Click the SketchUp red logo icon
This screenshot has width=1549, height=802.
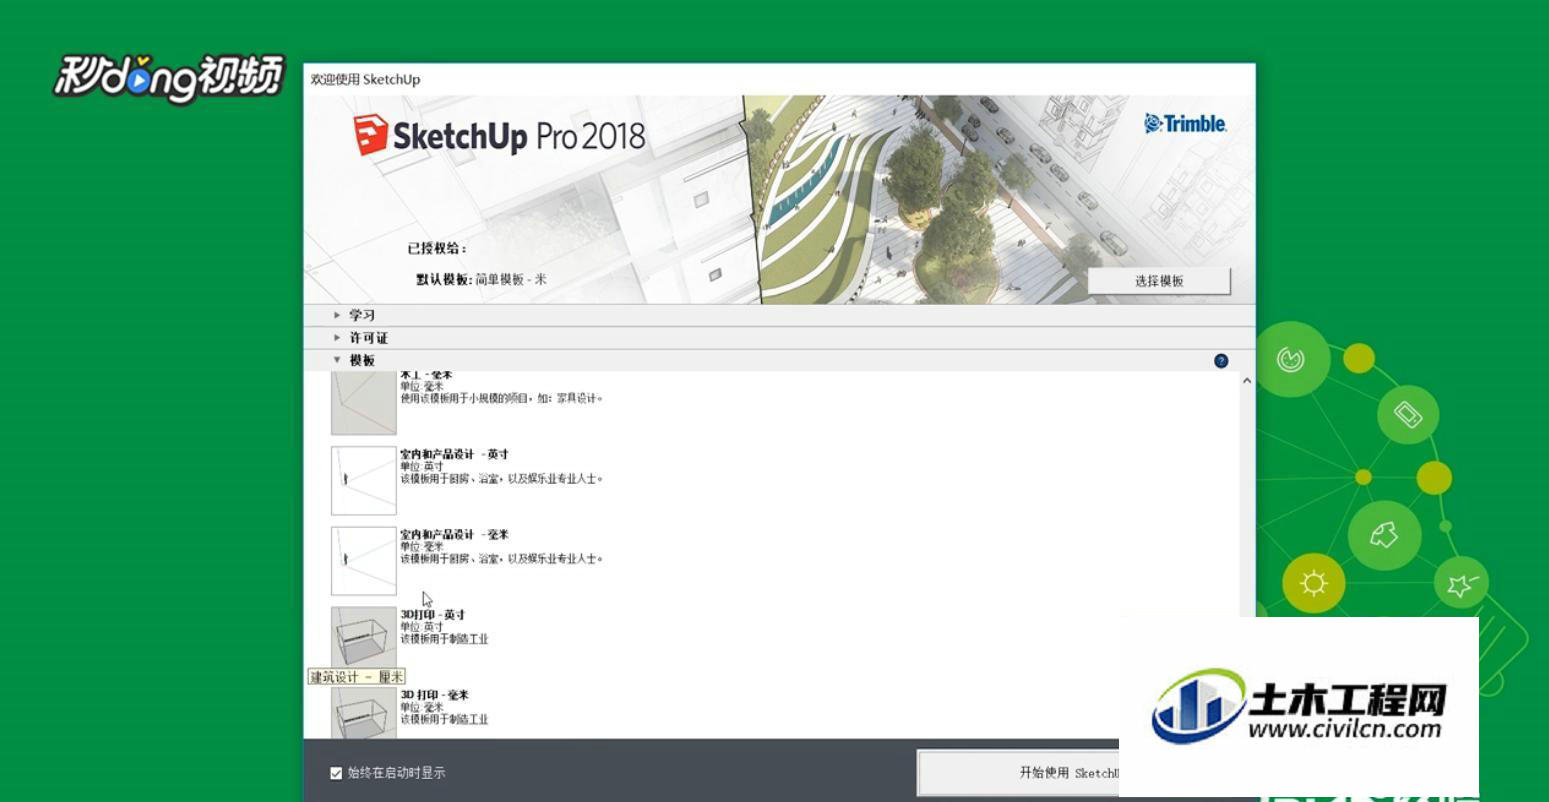tap(370, 135)
